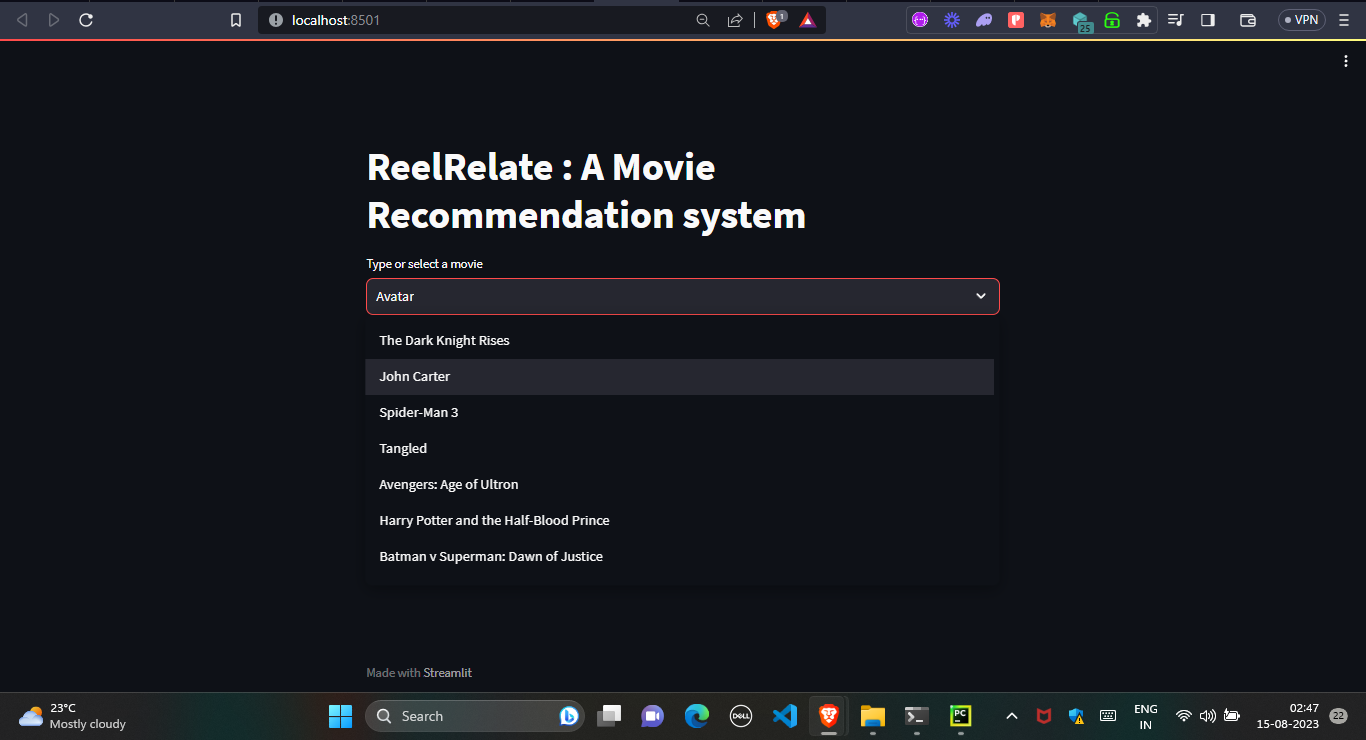Open the Brave hamburger menu
Image resolution: width=1366 pixels, height=740 pixels.
tap(1343, 19)
